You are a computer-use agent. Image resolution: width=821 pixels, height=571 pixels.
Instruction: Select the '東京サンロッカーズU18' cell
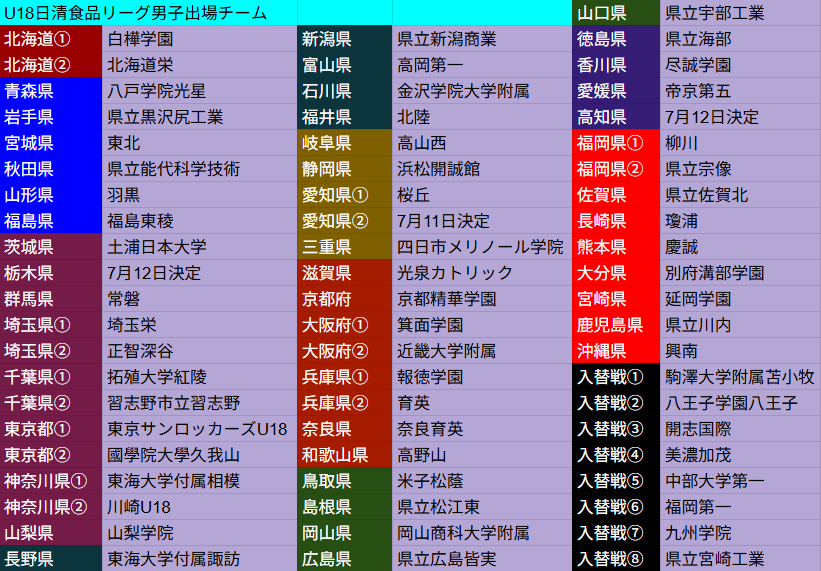(x=199, y=429)
